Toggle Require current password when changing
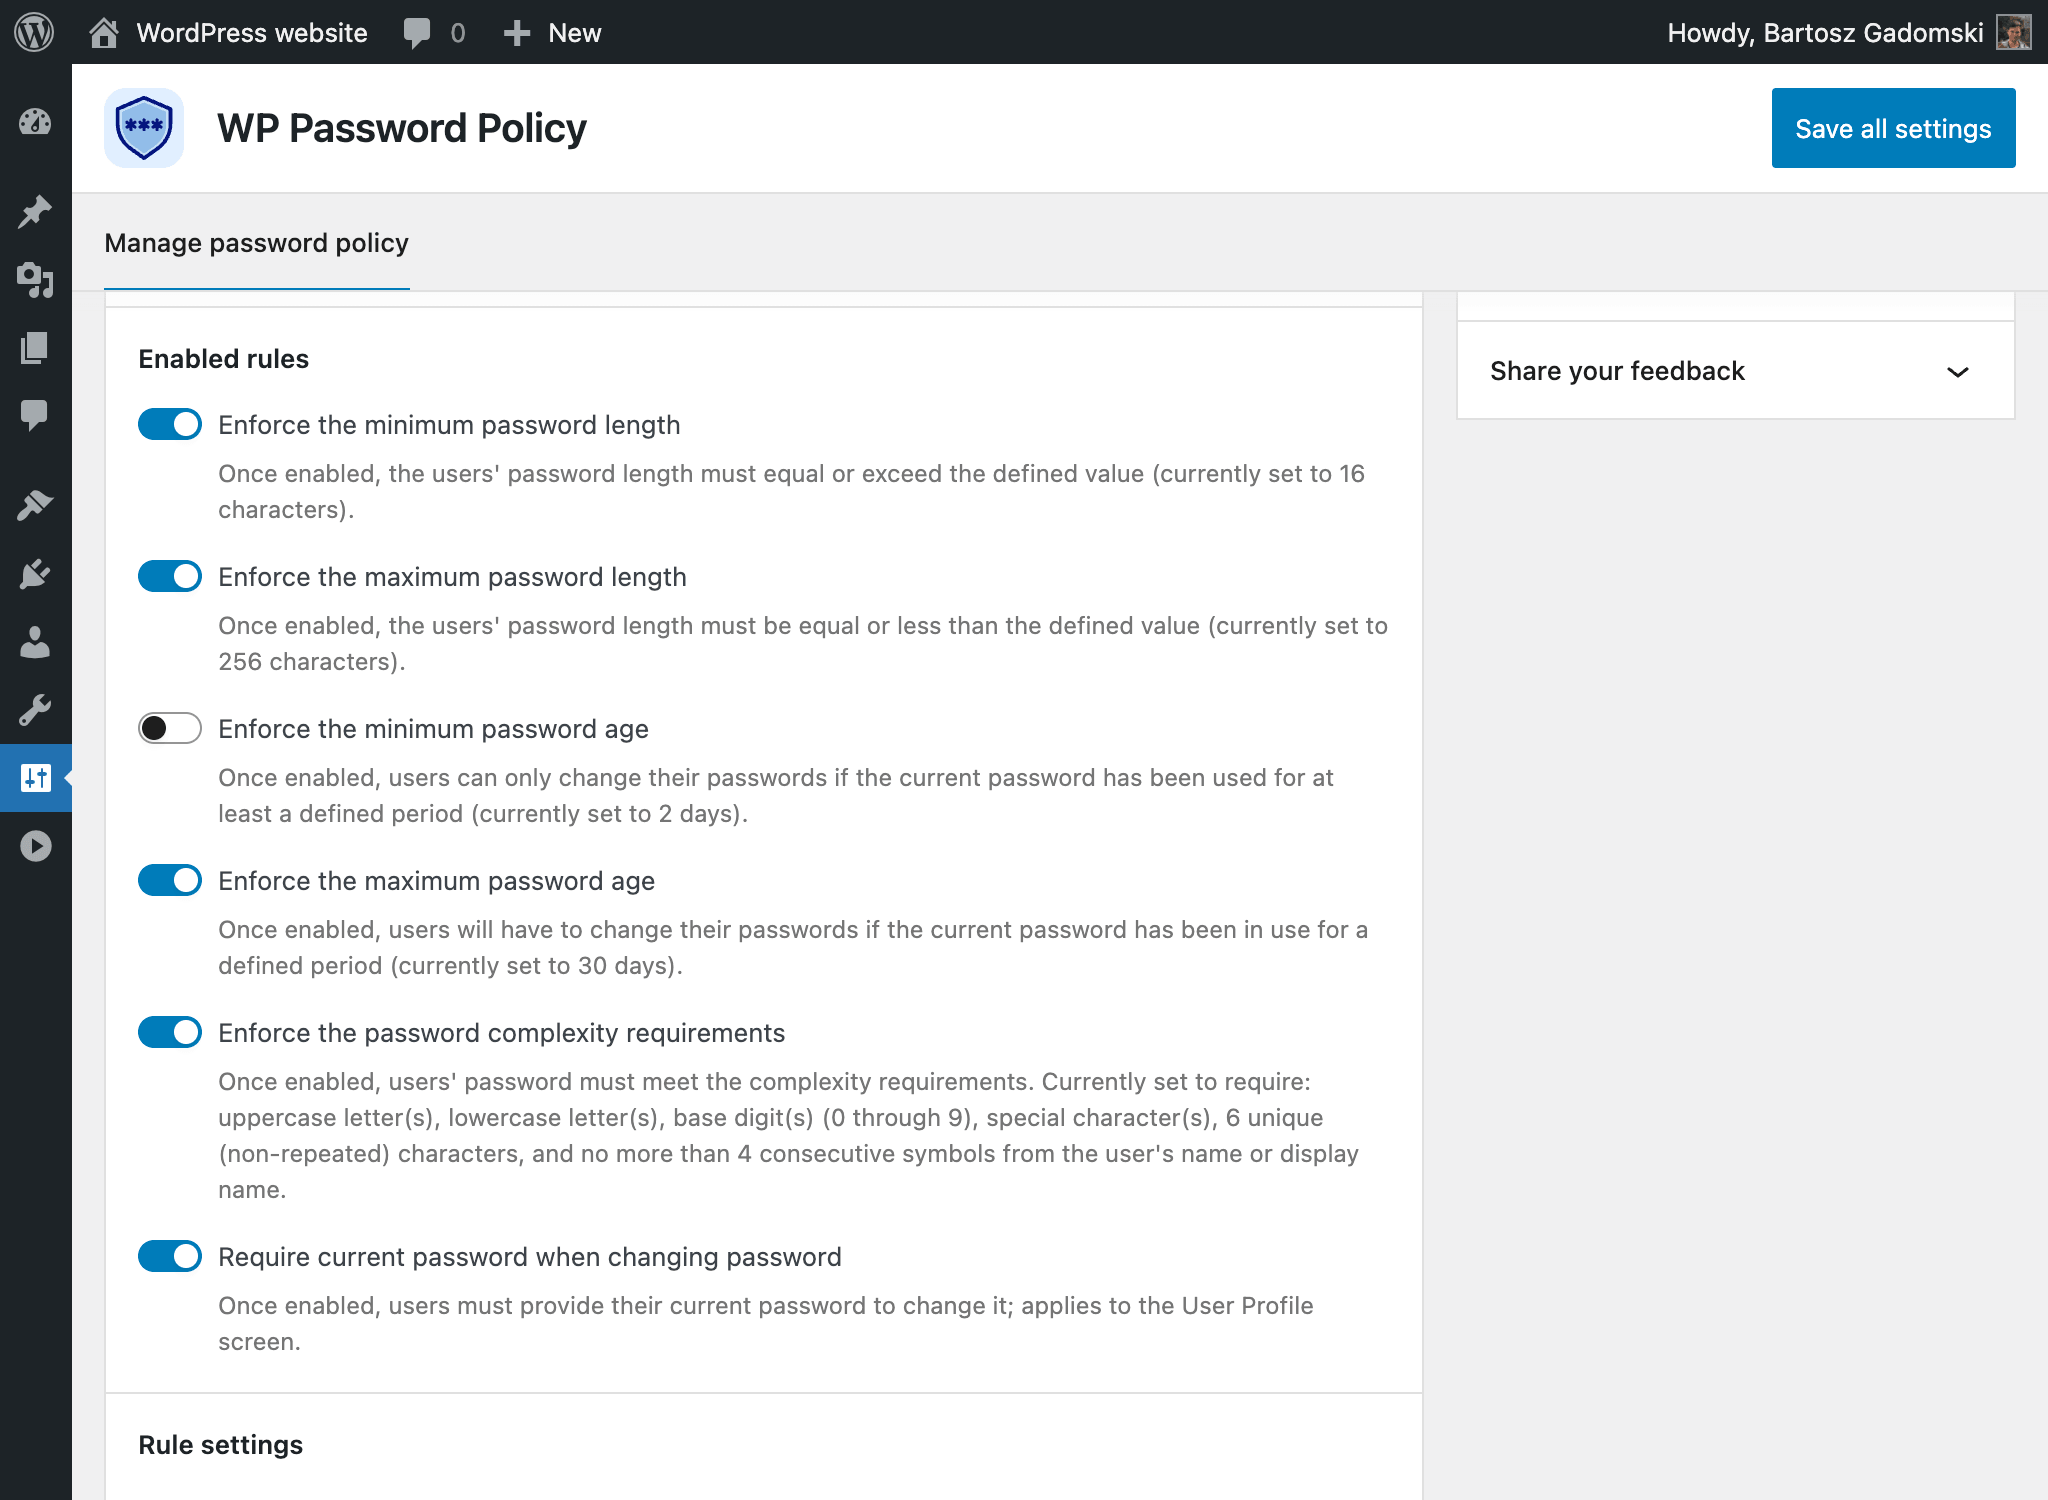Screen dimensions: 2048x1500 tap(170, 1256)
